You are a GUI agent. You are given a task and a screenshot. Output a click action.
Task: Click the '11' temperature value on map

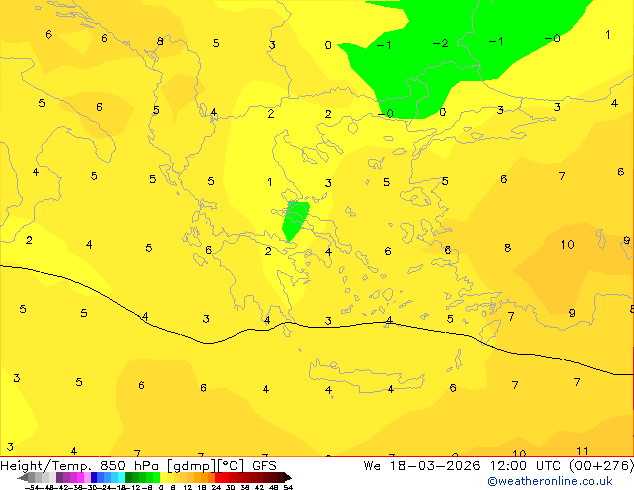click(x=582, y=451)
